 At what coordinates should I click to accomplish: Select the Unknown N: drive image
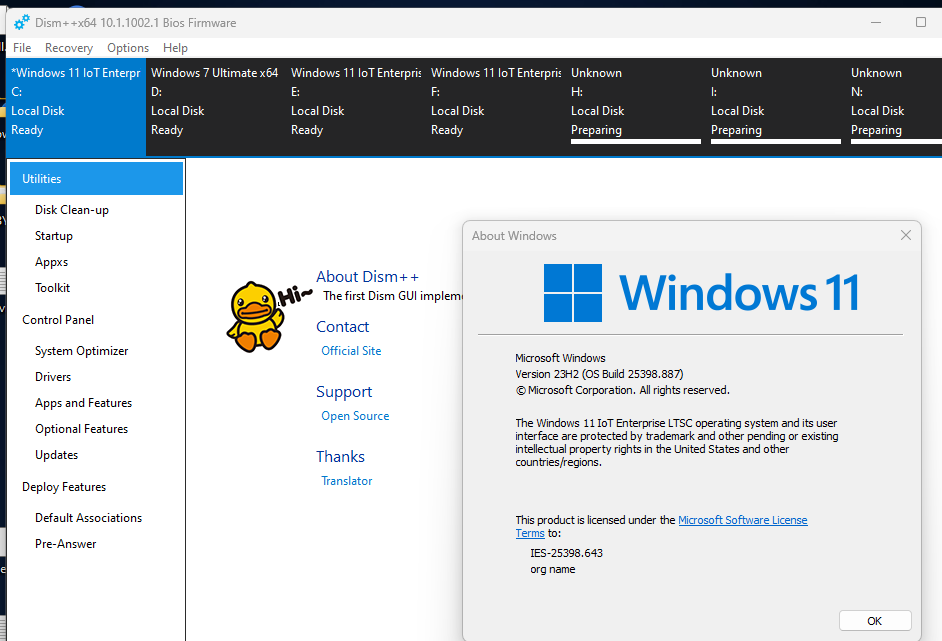tap(896, 107)
